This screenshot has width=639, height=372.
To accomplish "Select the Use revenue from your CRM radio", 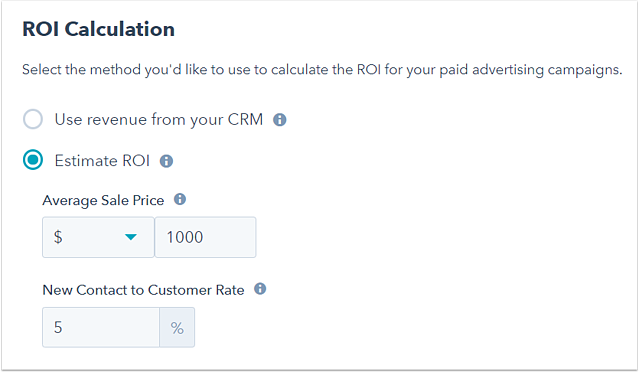I will [x=33, y=119].
